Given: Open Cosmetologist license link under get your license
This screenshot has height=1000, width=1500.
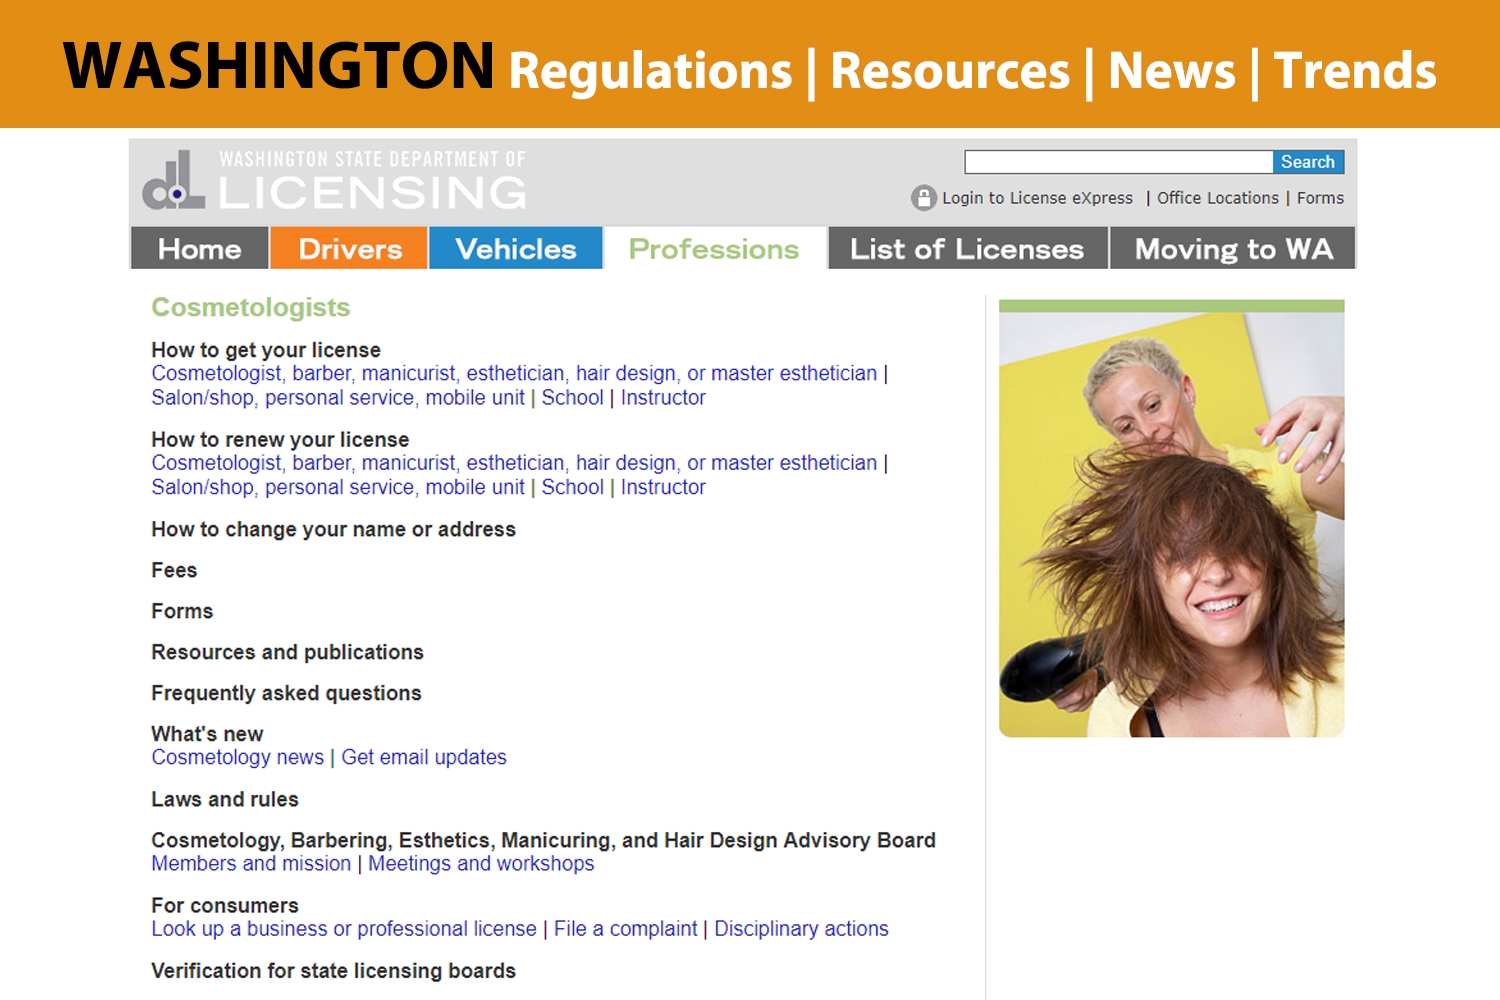Looking at the screenshot, I should point(514,373).
